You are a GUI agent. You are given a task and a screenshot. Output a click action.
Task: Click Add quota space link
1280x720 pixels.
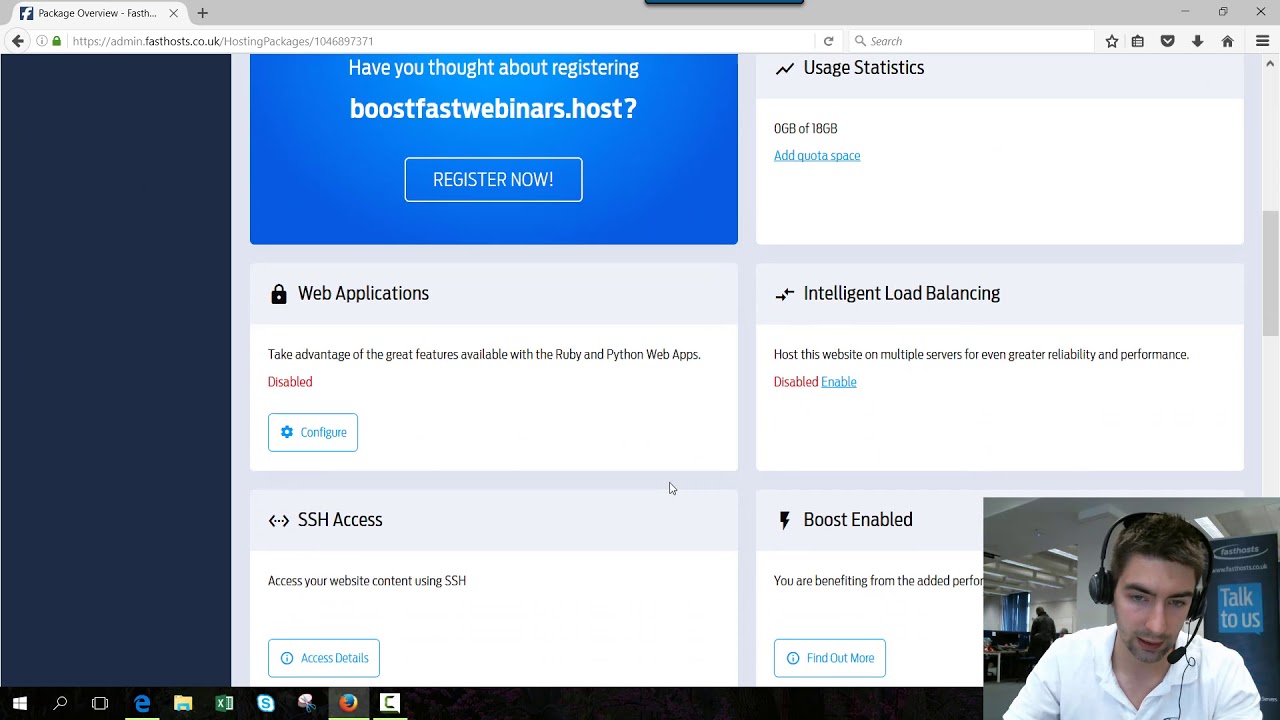point(817,155)
